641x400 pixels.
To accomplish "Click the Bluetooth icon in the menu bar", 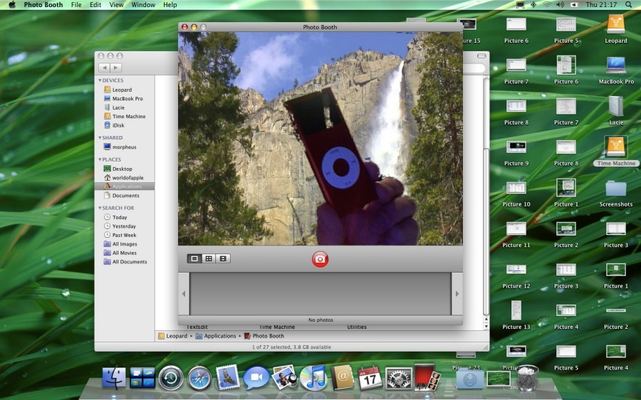I will [x=533, y=5].
